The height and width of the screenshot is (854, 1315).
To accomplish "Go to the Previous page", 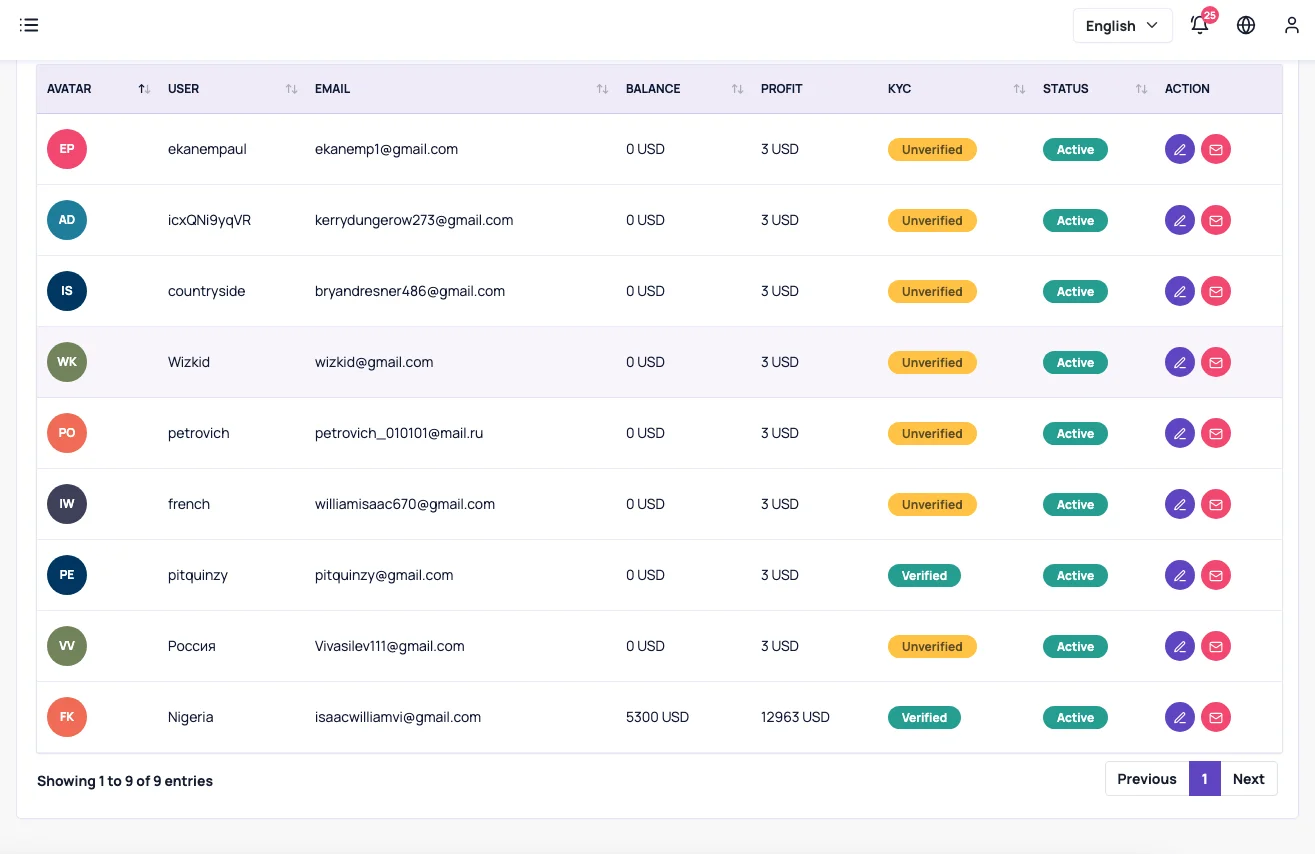I will point(1147,779).
